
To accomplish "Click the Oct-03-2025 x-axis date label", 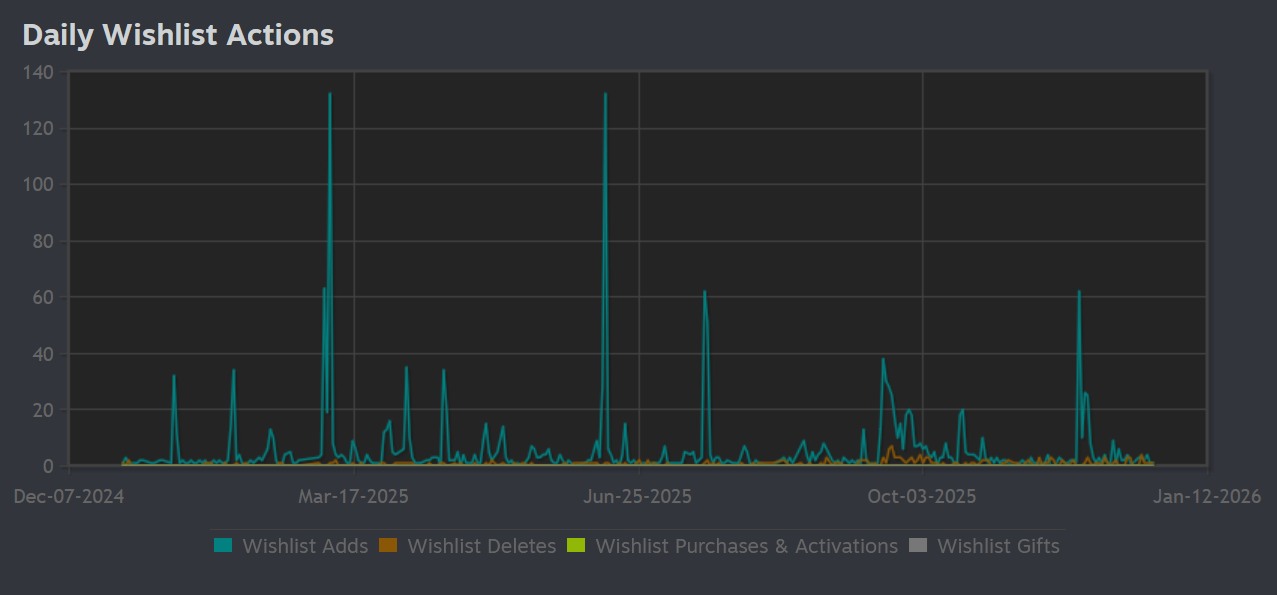I will 922,497.
